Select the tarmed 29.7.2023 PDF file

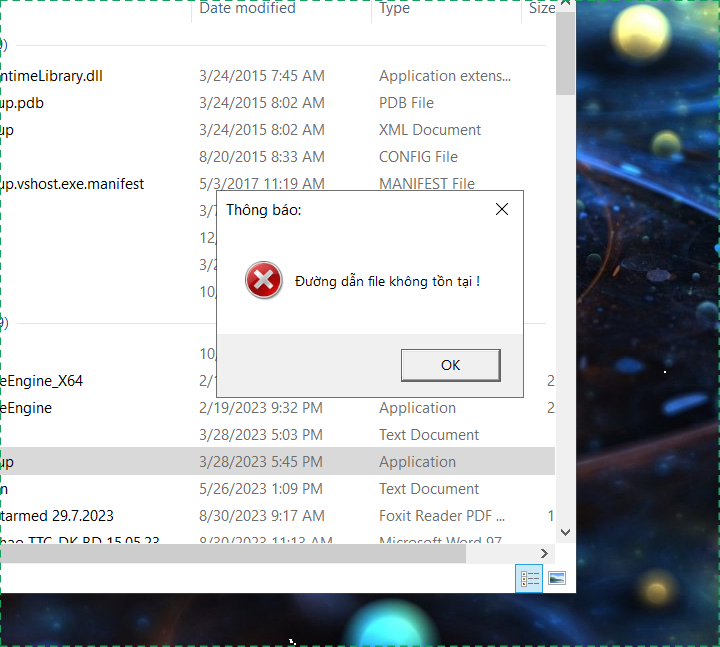click(277, 516)
